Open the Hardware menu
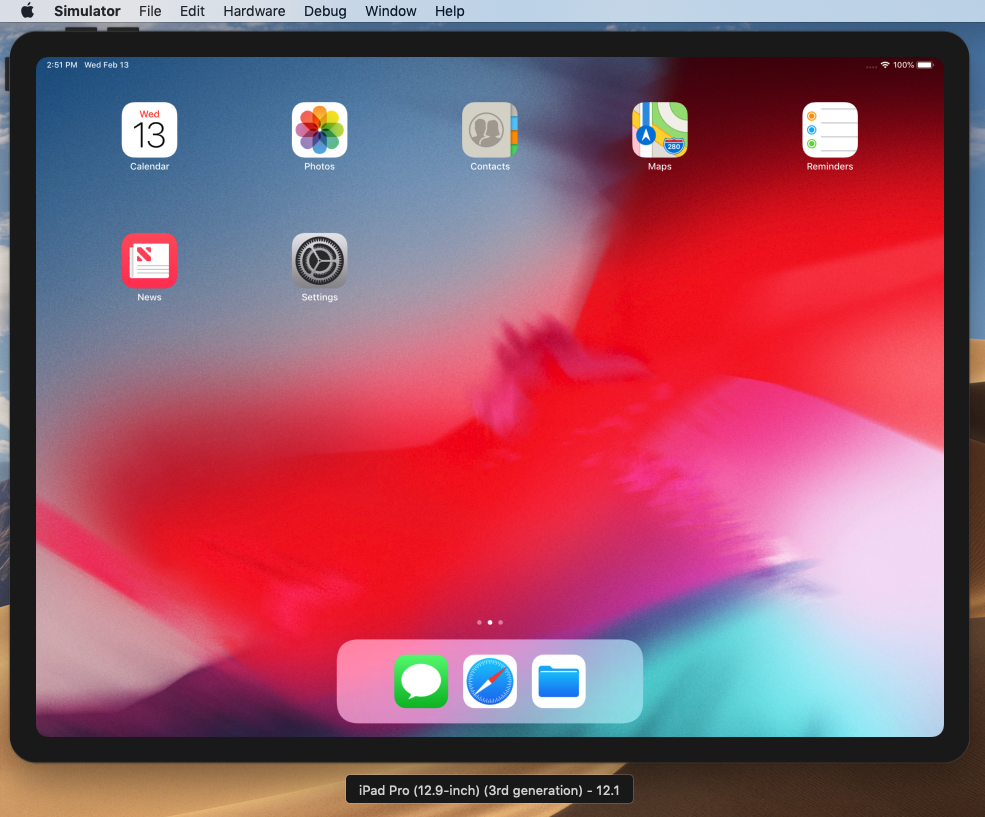Image resolution: width=985 pixels, height=817 pixels. point(254,11)
